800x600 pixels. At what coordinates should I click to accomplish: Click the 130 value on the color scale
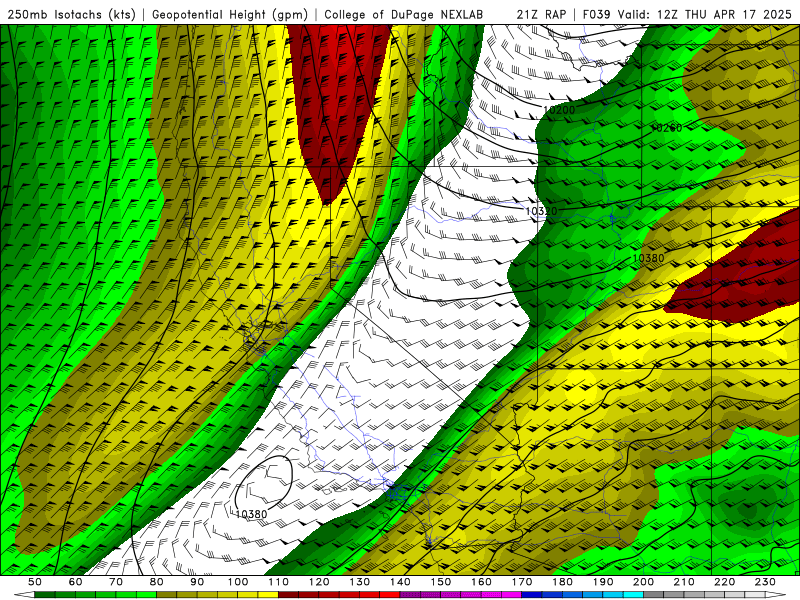[360, 582]
